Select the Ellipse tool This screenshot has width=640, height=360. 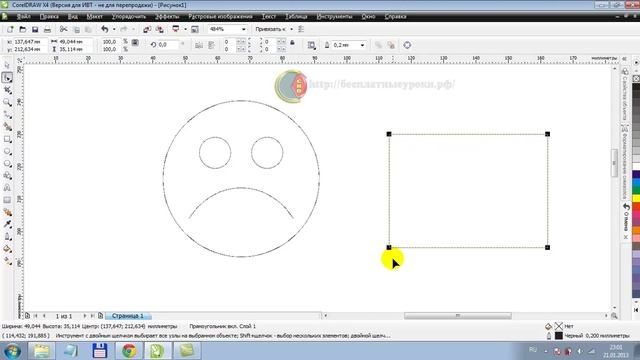[x=7, y=151]
